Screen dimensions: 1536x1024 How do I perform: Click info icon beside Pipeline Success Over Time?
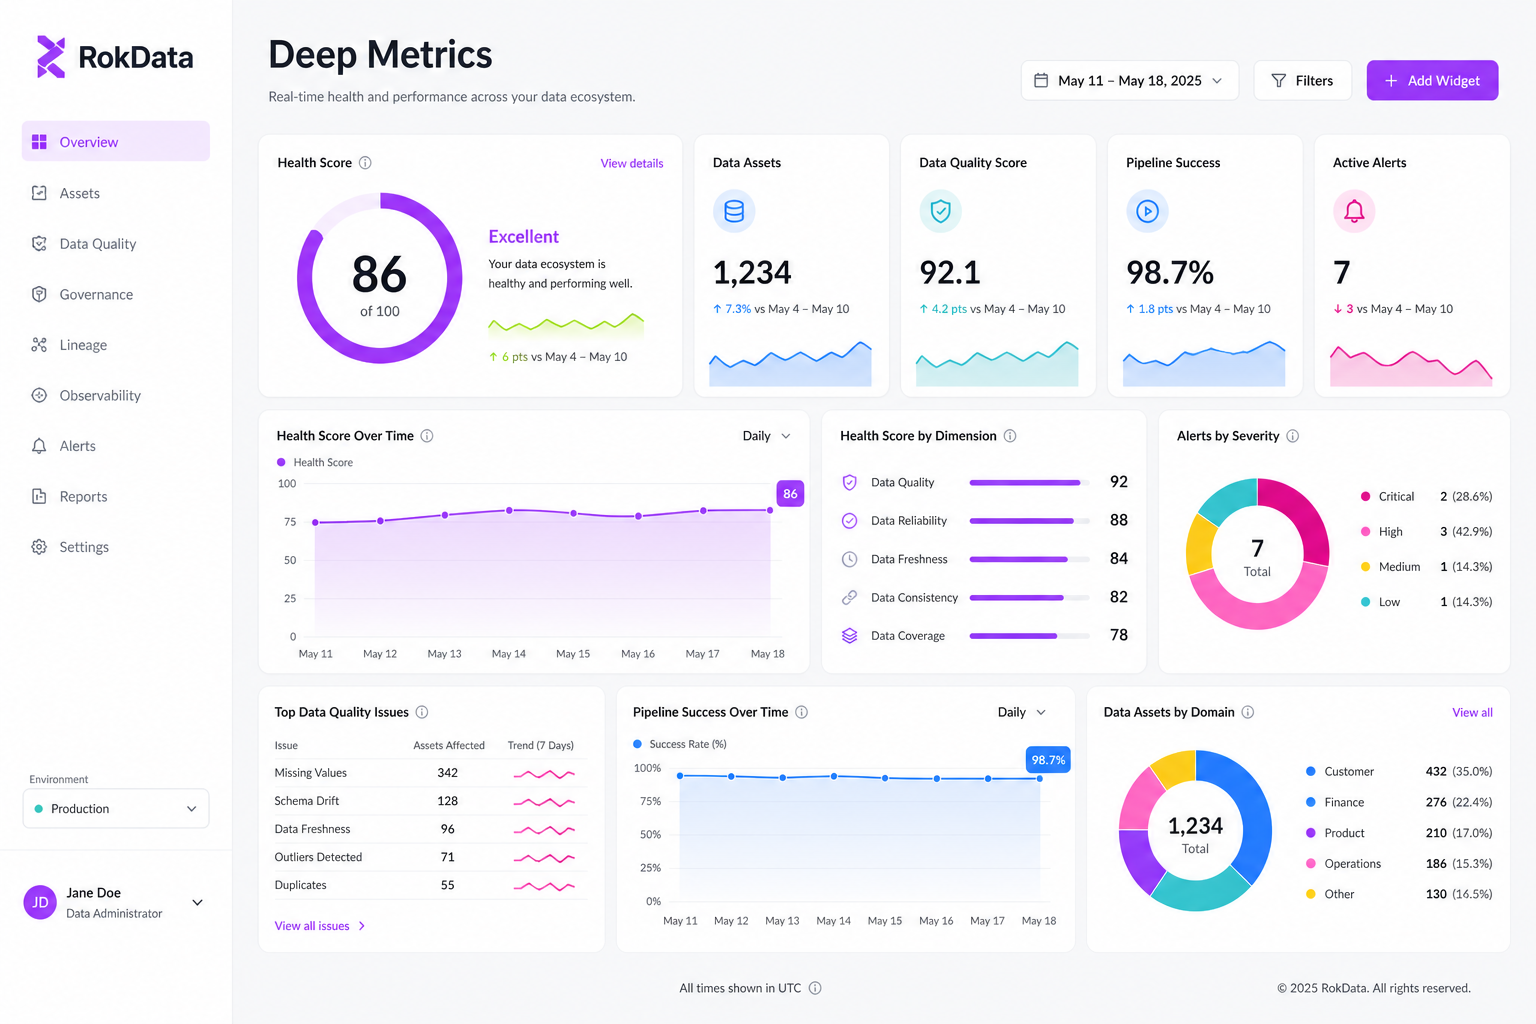point(801,712)
